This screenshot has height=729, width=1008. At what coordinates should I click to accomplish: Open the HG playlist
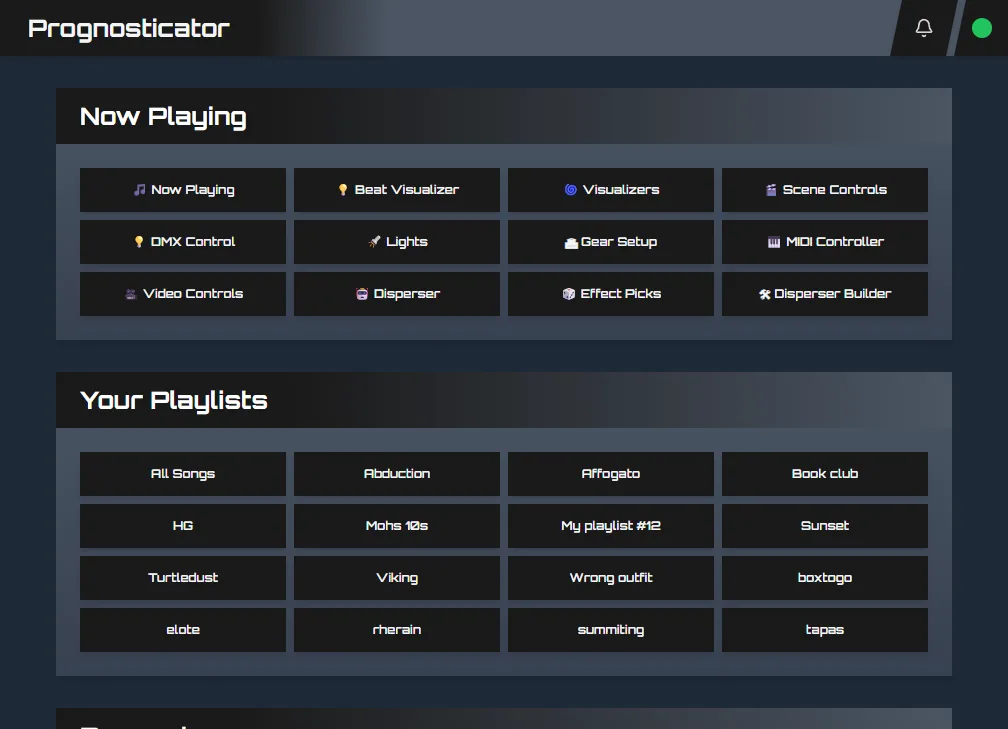click(183, 526)
